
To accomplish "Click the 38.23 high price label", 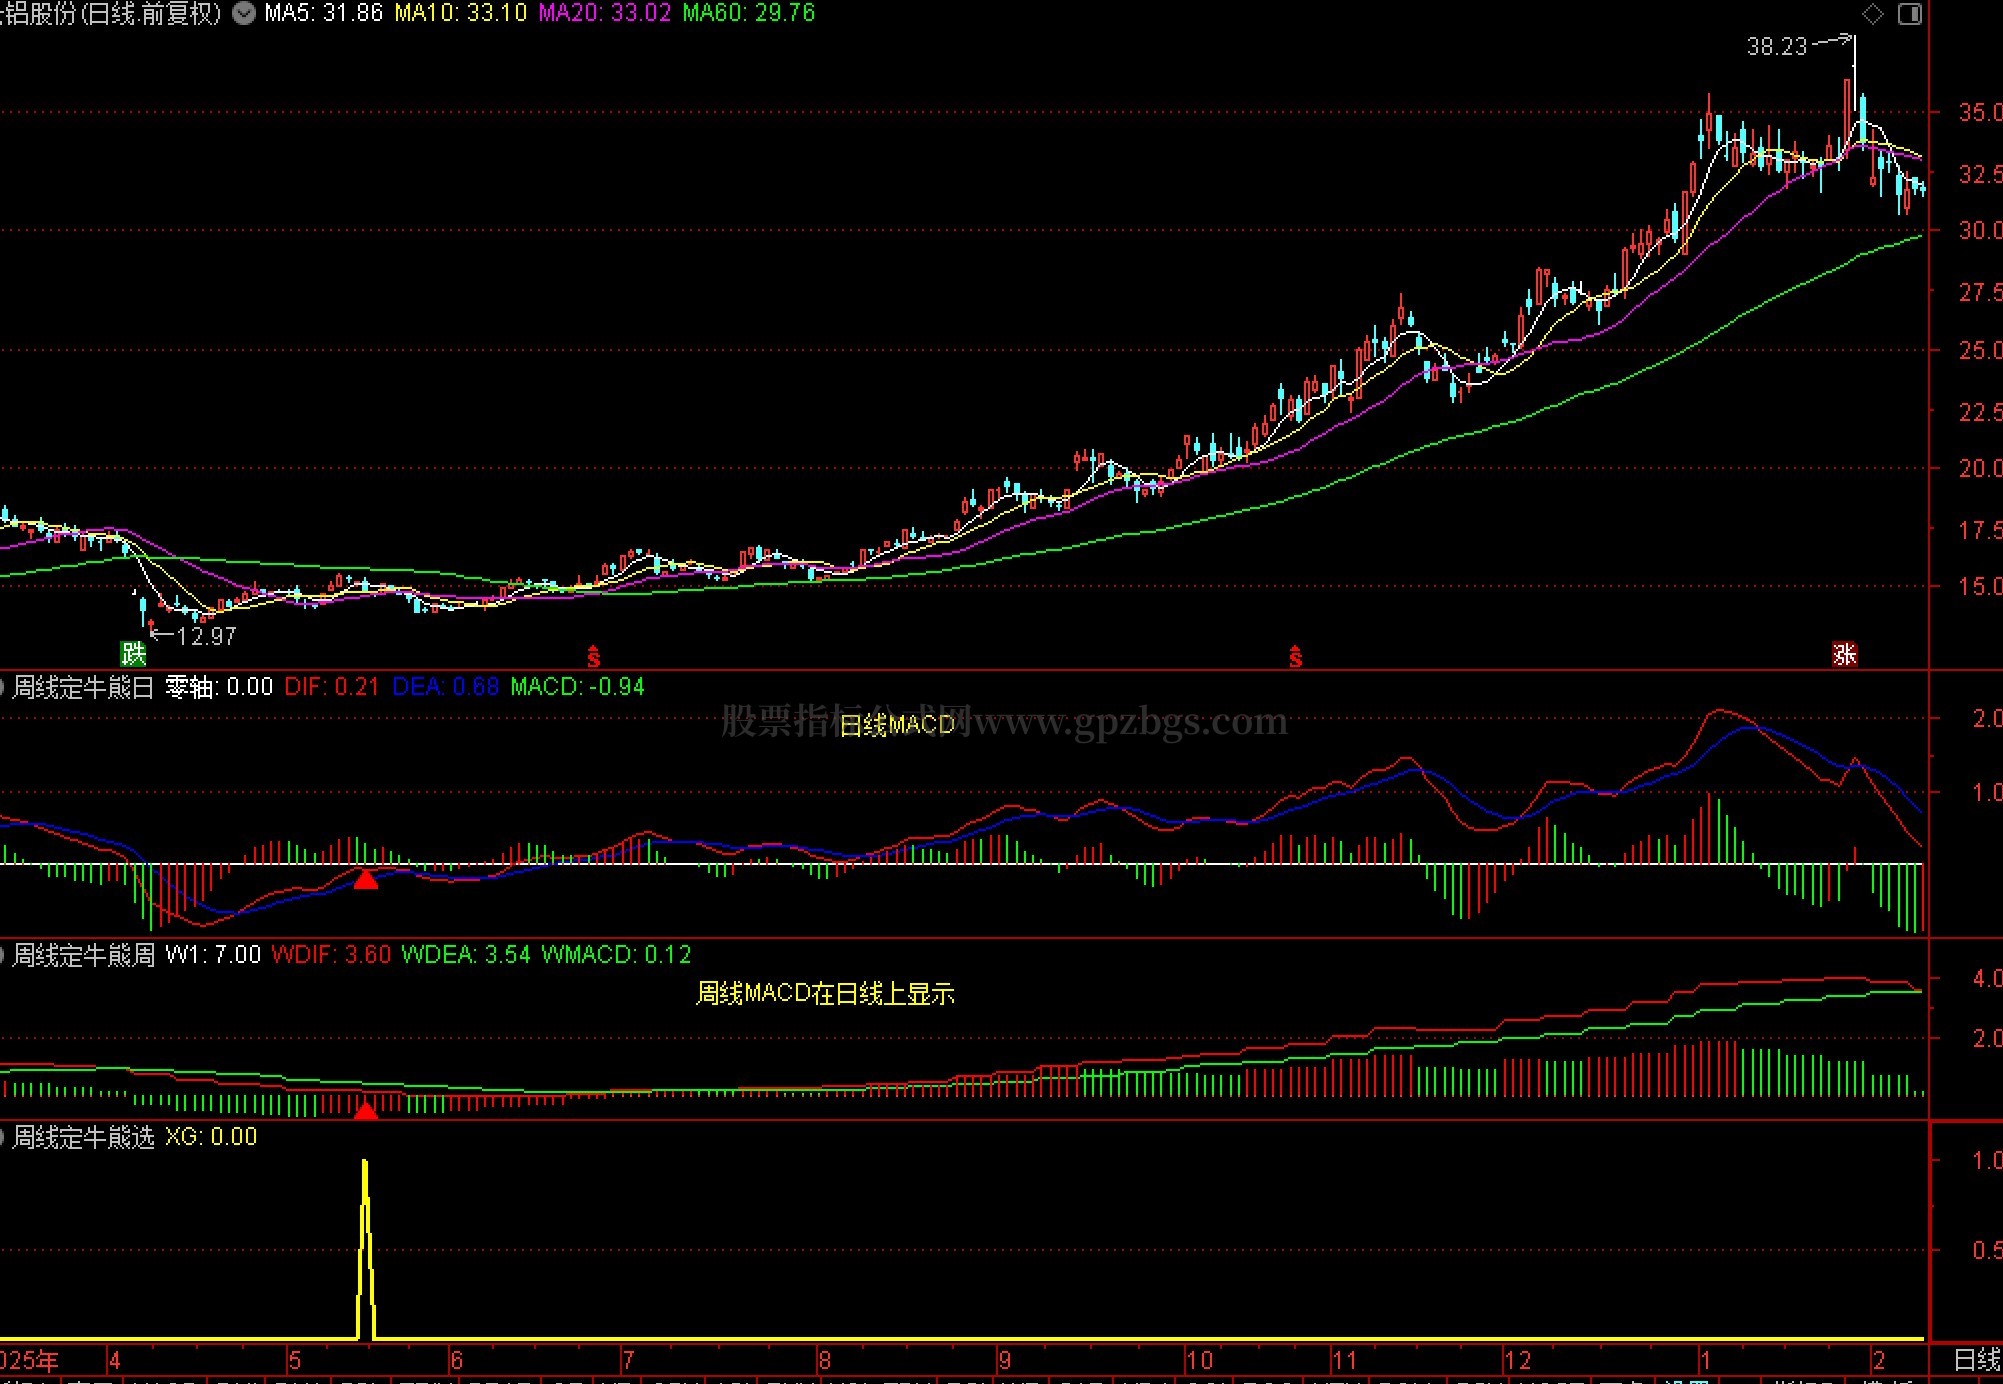I will pos(1777,47).
